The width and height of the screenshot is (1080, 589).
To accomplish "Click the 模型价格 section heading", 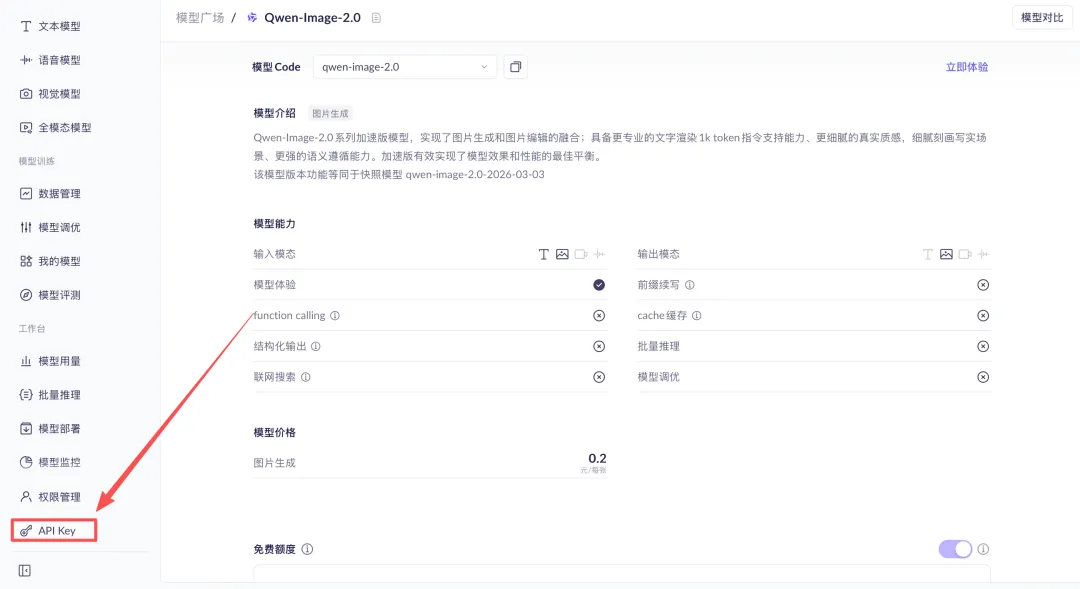I will click(274, 433).
